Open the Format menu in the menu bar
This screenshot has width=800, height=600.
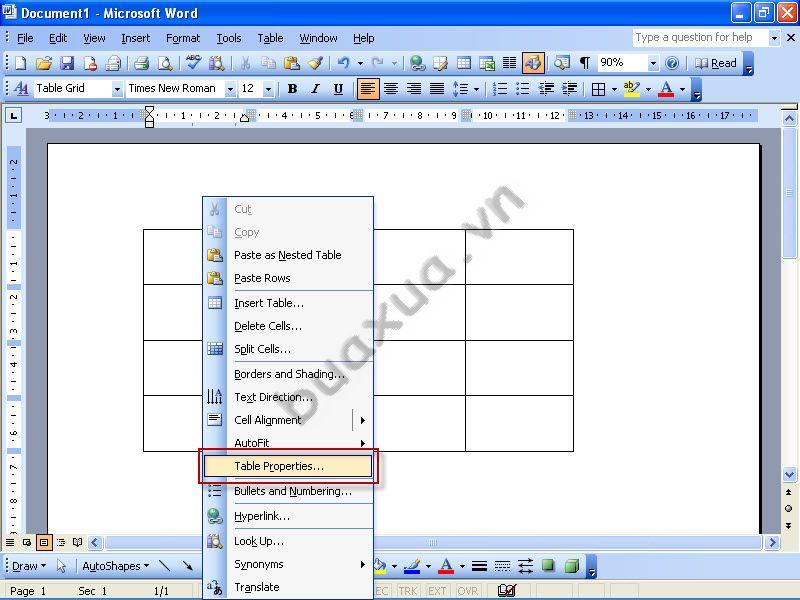[x=183, y=38]
